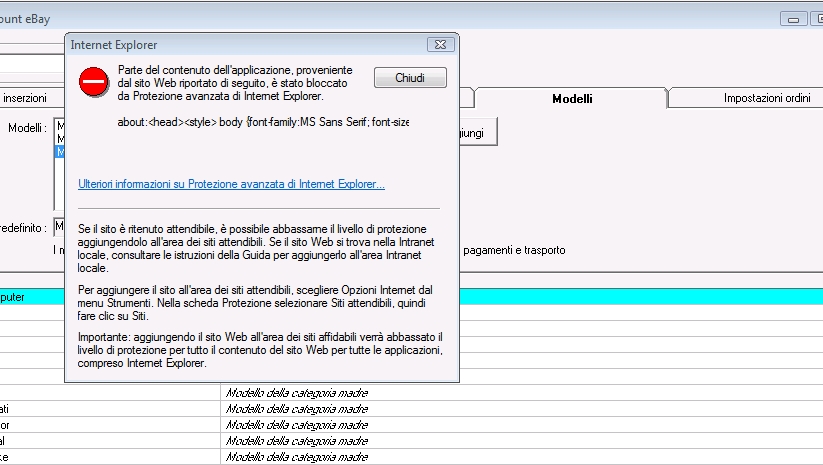
Task: Select the highlighted item in Modelli list
Action: coord(60,152)
